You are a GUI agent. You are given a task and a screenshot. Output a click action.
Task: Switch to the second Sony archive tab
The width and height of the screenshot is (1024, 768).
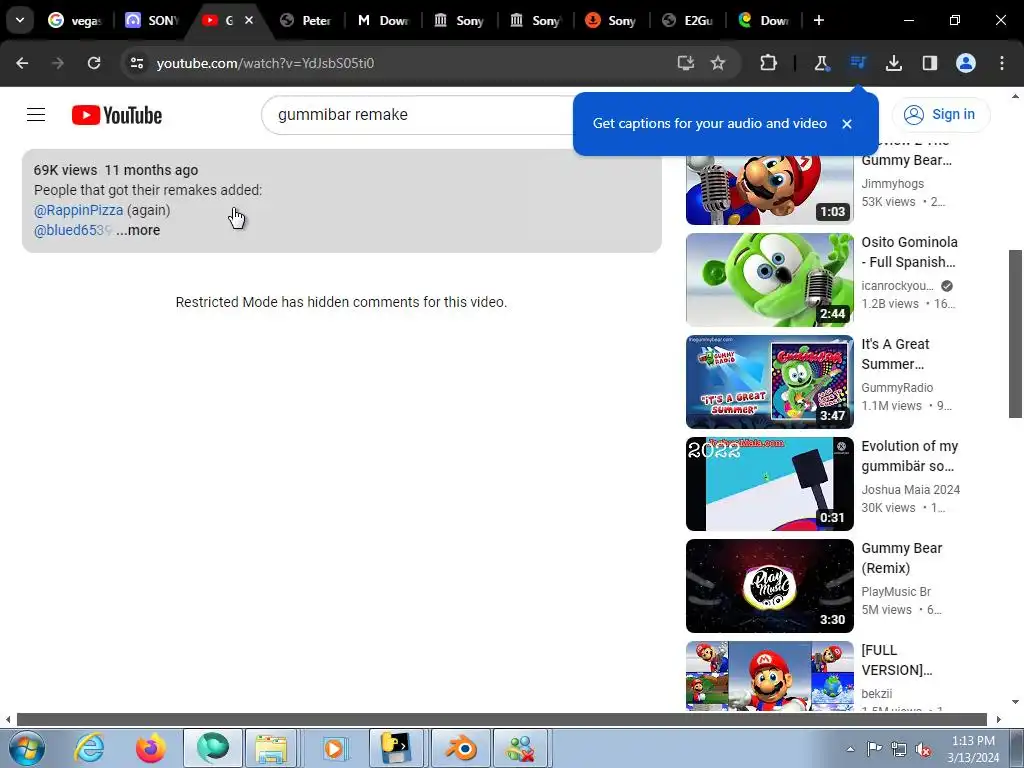click(535, 20)
